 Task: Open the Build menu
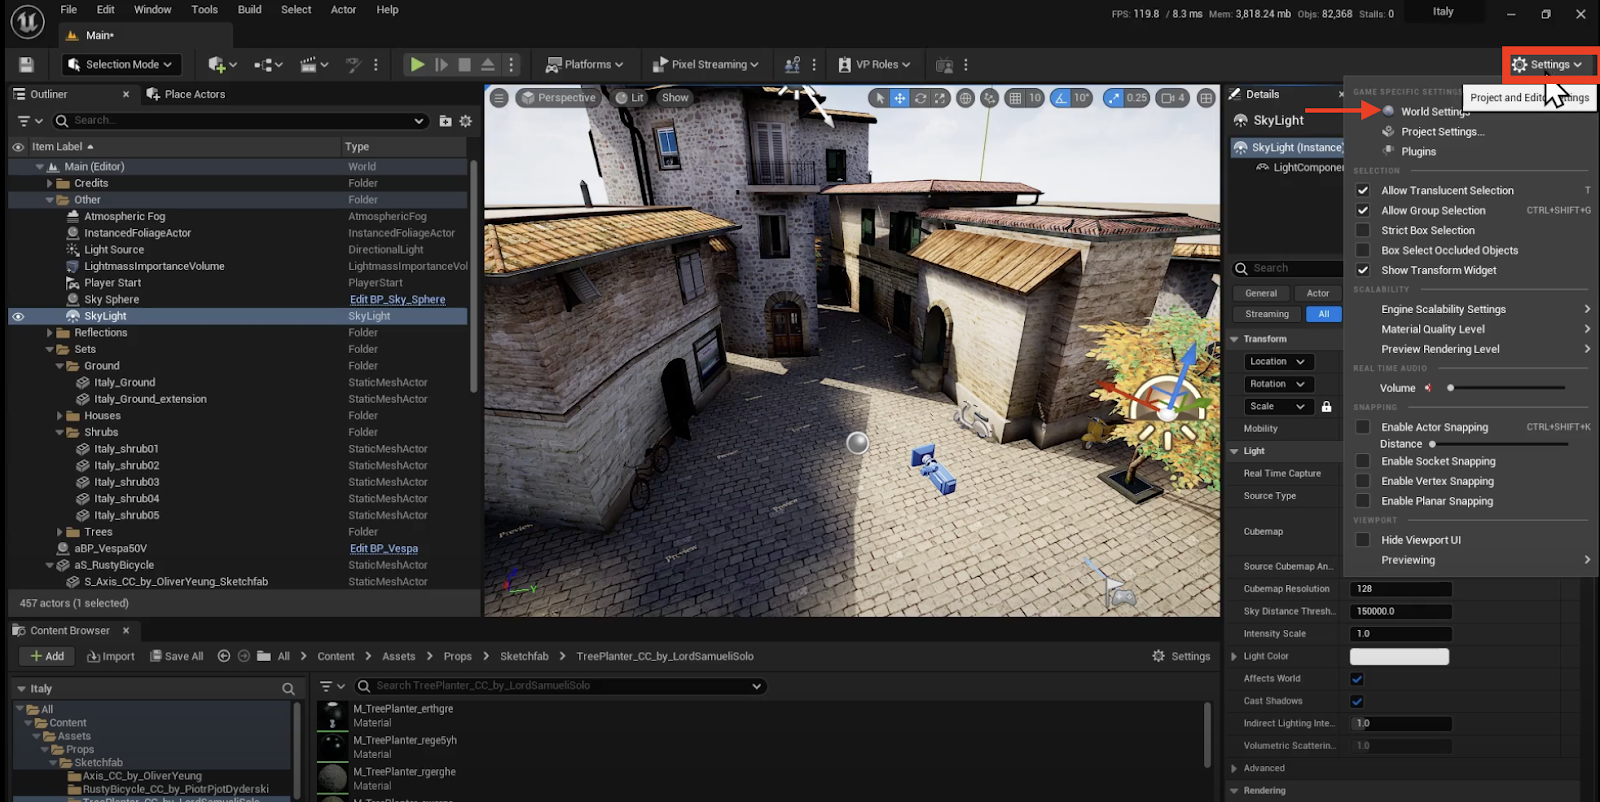click(249, 10)
